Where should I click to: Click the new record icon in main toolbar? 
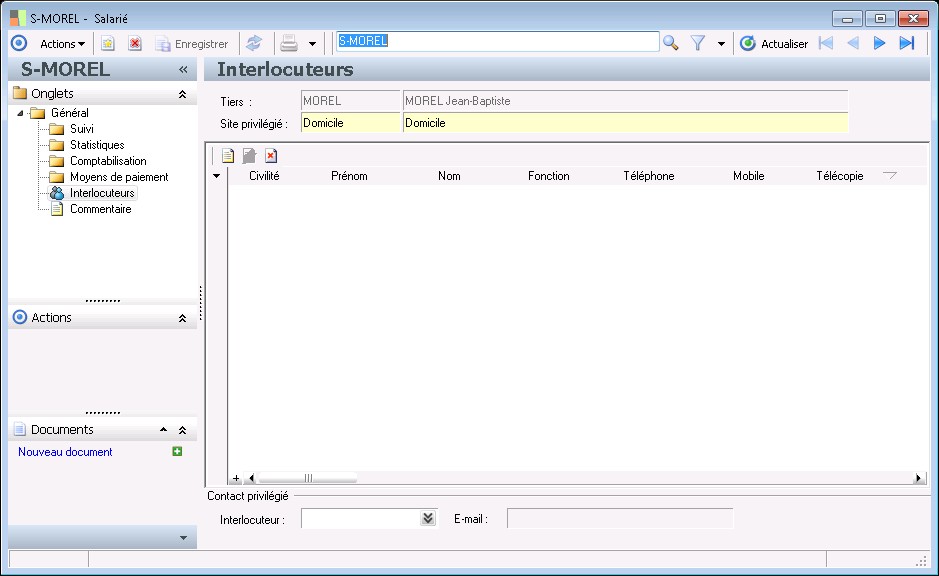[108, 44]
